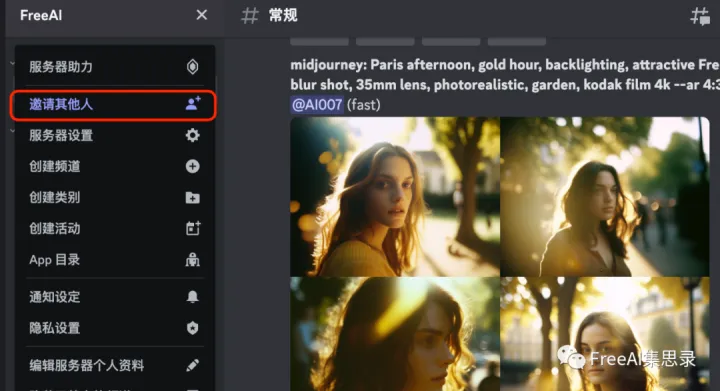Open 服务器设置 server settings
This screenshot has height=391, width=720.
(x=114, y=135)
